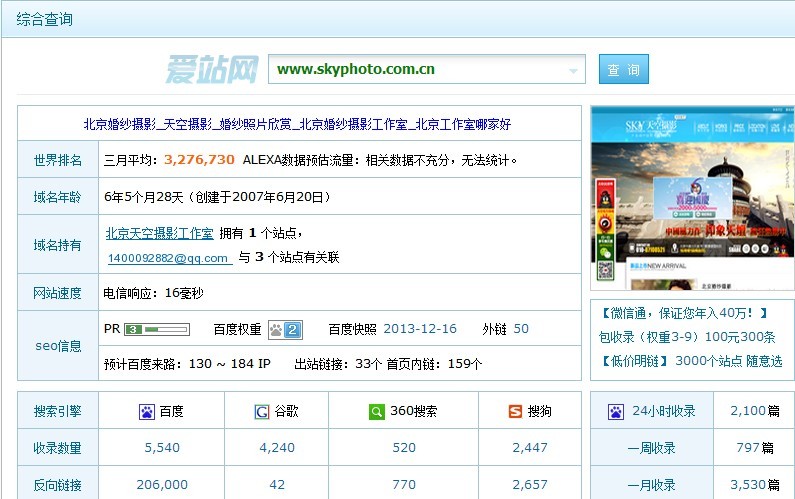Open the domain input dropdown arrow

click(x=573, y=70)
